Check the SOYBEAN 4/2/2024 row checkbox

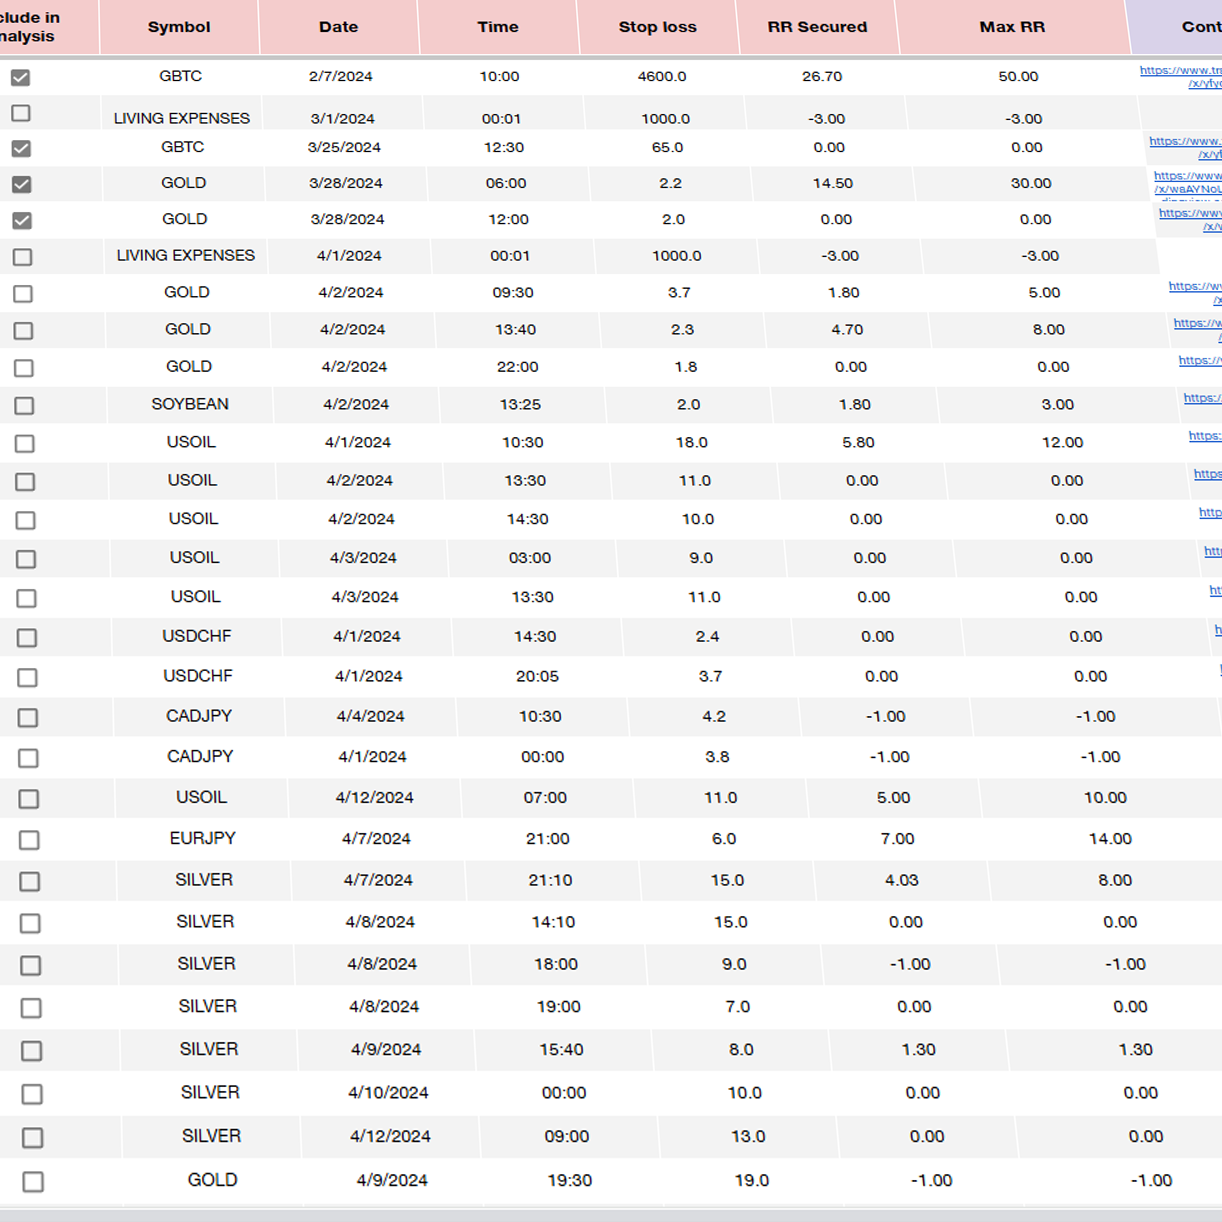point(23,406)
